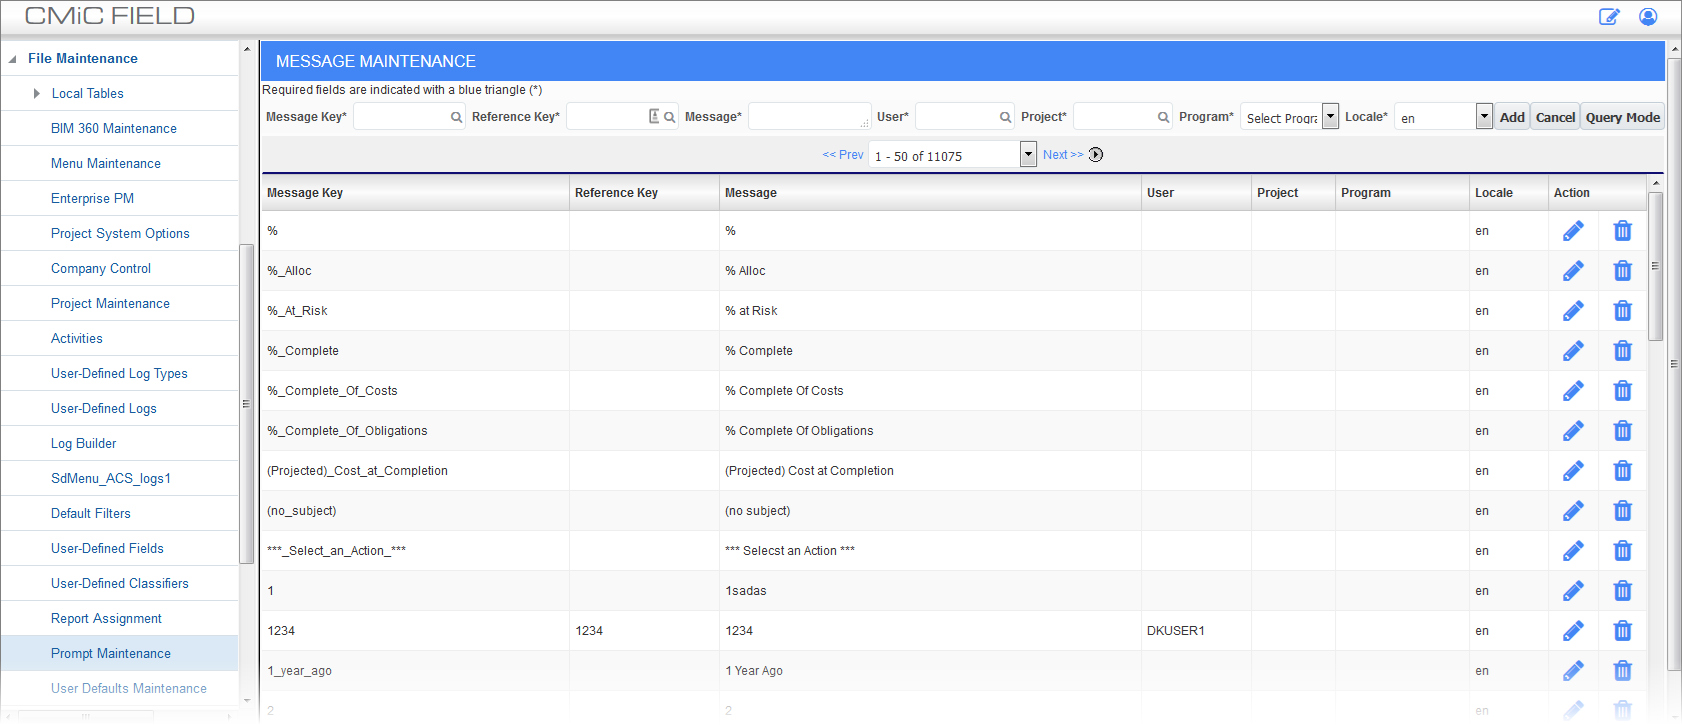Open Report Assignment menu item
The image size is (1682, 725).
point(106,619)
